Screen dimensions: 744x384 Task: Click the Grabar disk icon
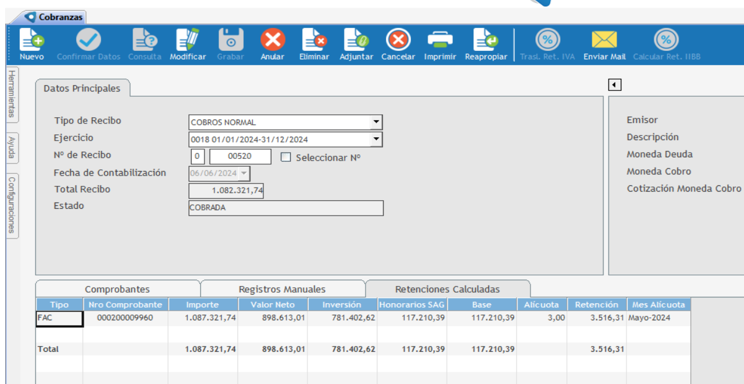click(231, 40)
